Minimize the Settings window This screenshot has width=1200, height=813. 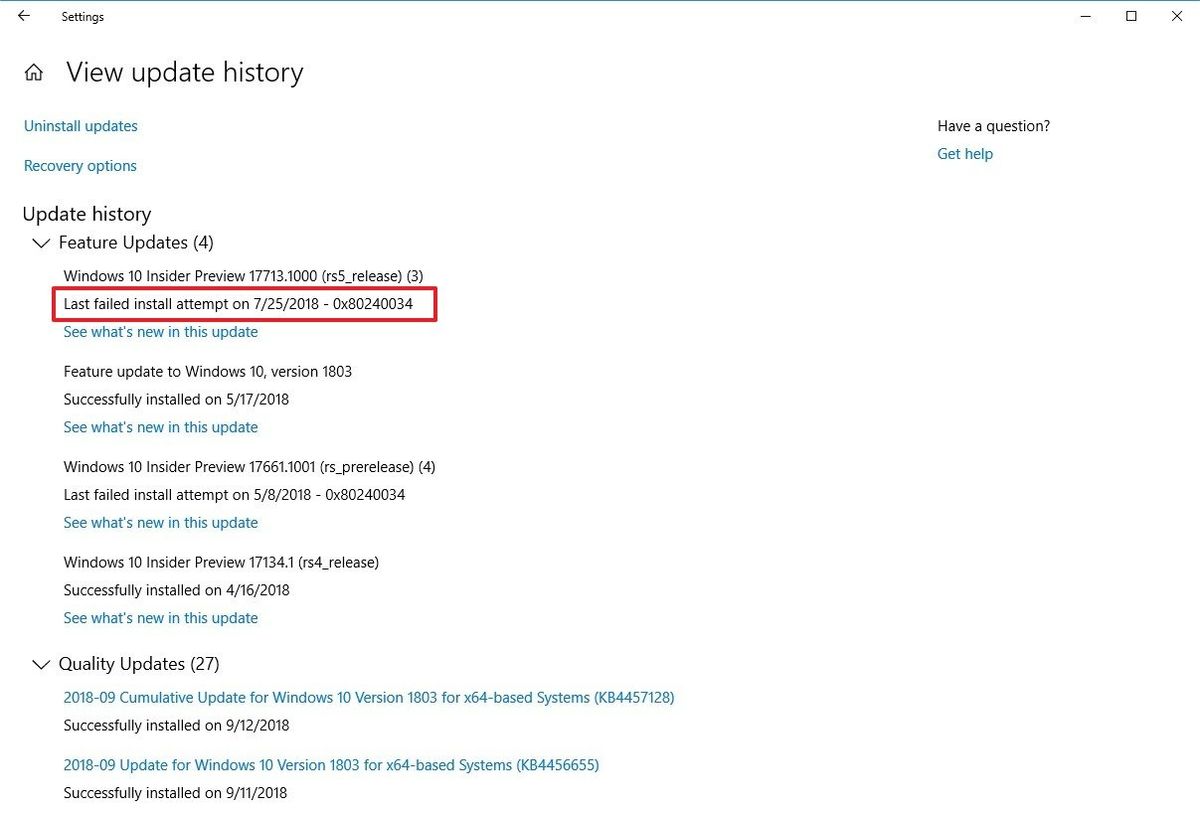click(x=1085, y=16)
